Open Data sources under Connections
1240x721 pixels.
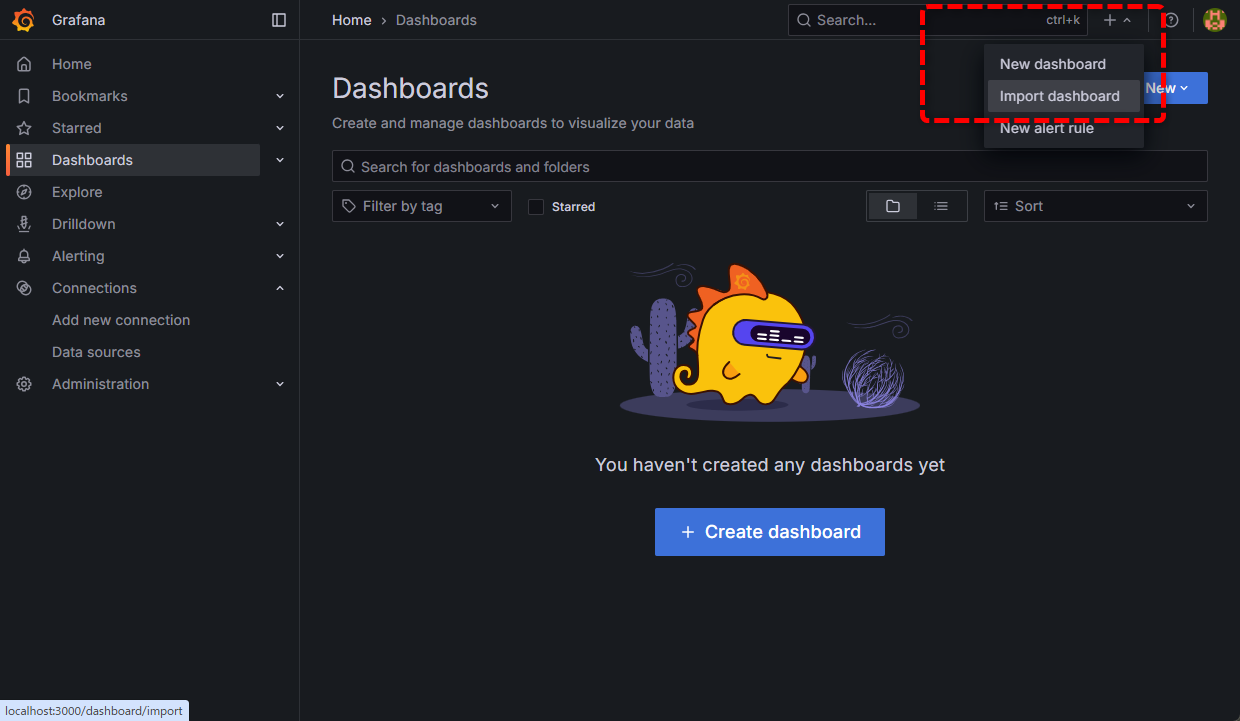tap(96, 352)
